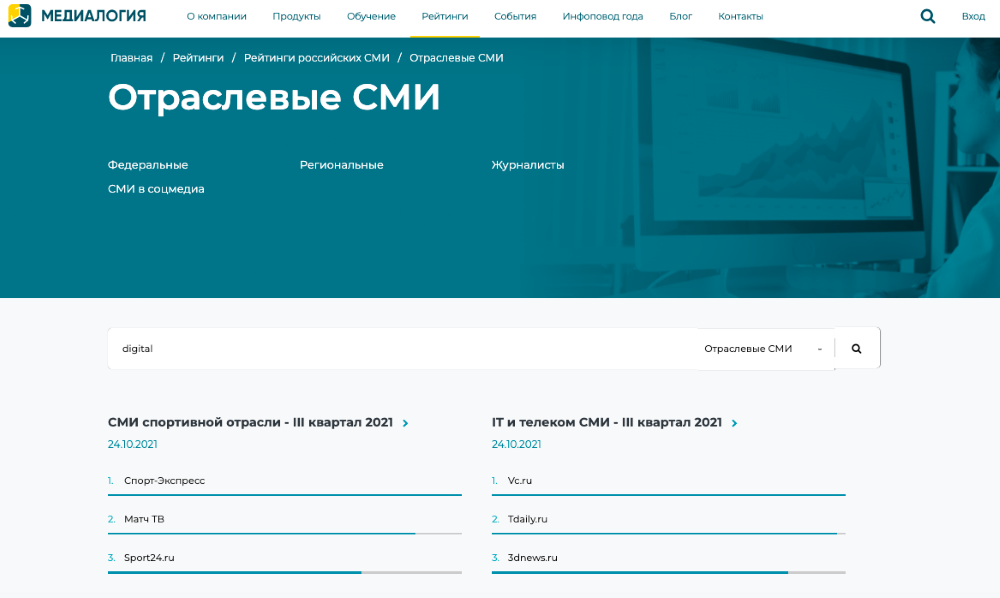Go to О компании in navigation
1000x598 pixels.
pos(216,16)
